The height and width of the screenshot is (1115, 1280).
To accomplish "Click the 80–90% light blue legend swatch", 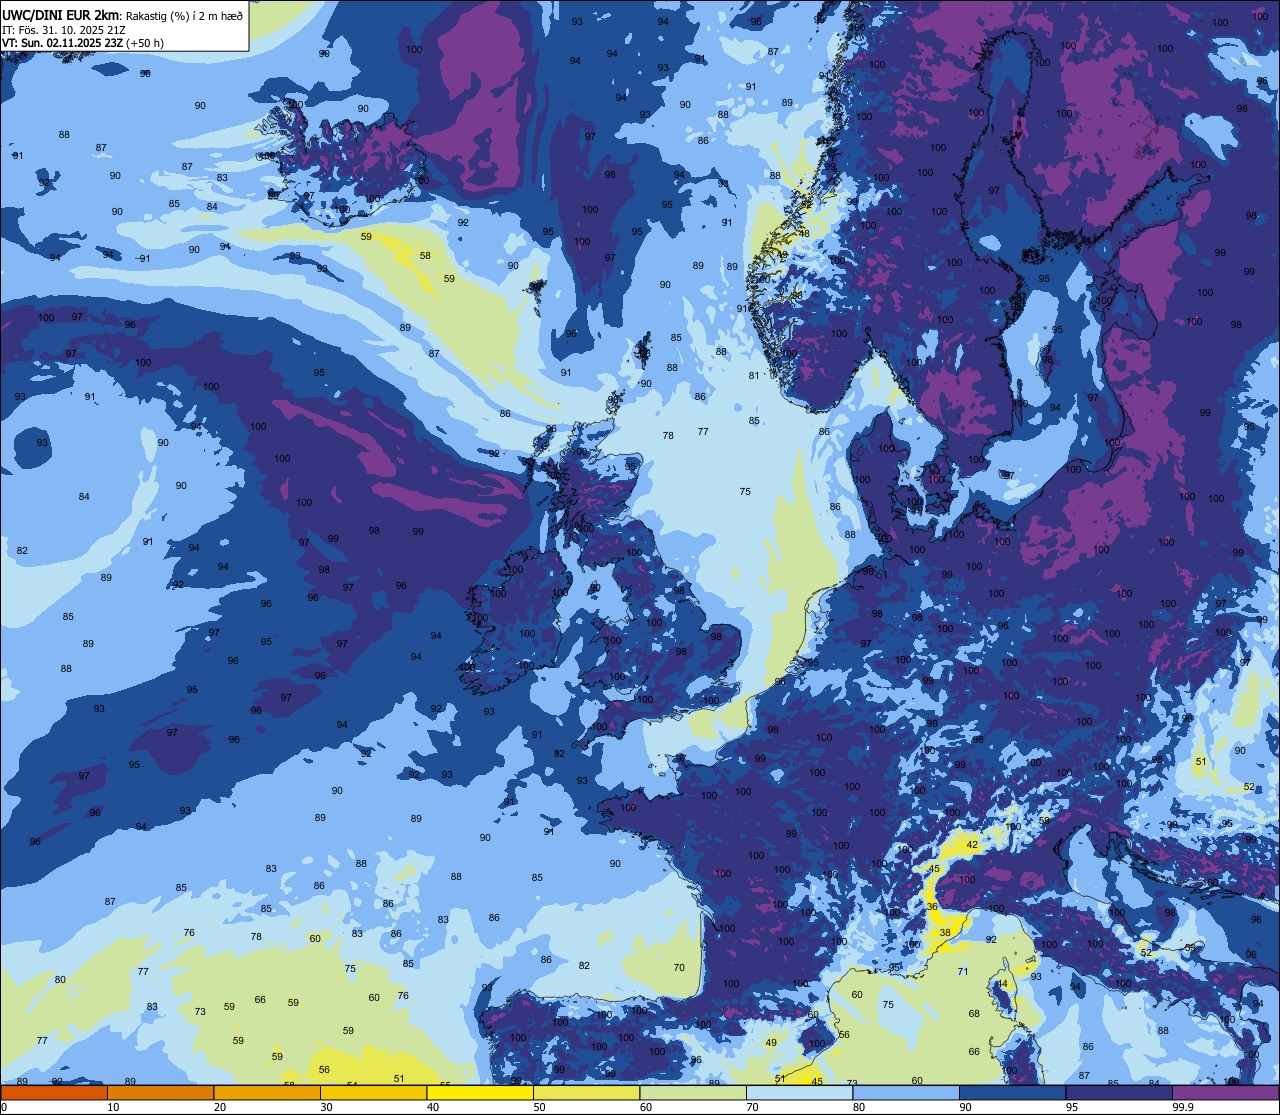I will tap(906, 1093).
